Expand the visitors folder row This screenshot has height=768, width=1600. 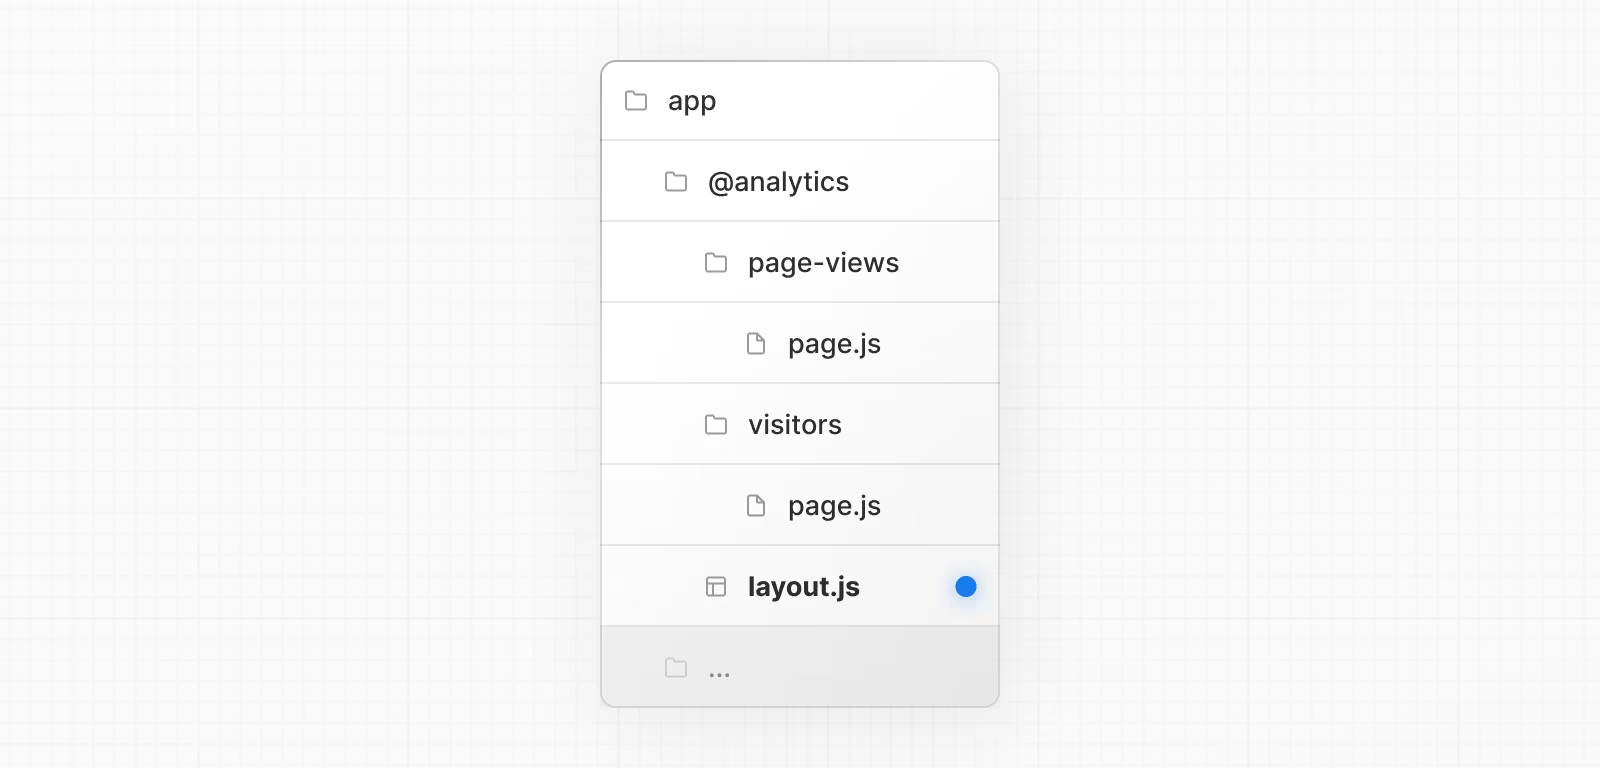tap(800, 424)
